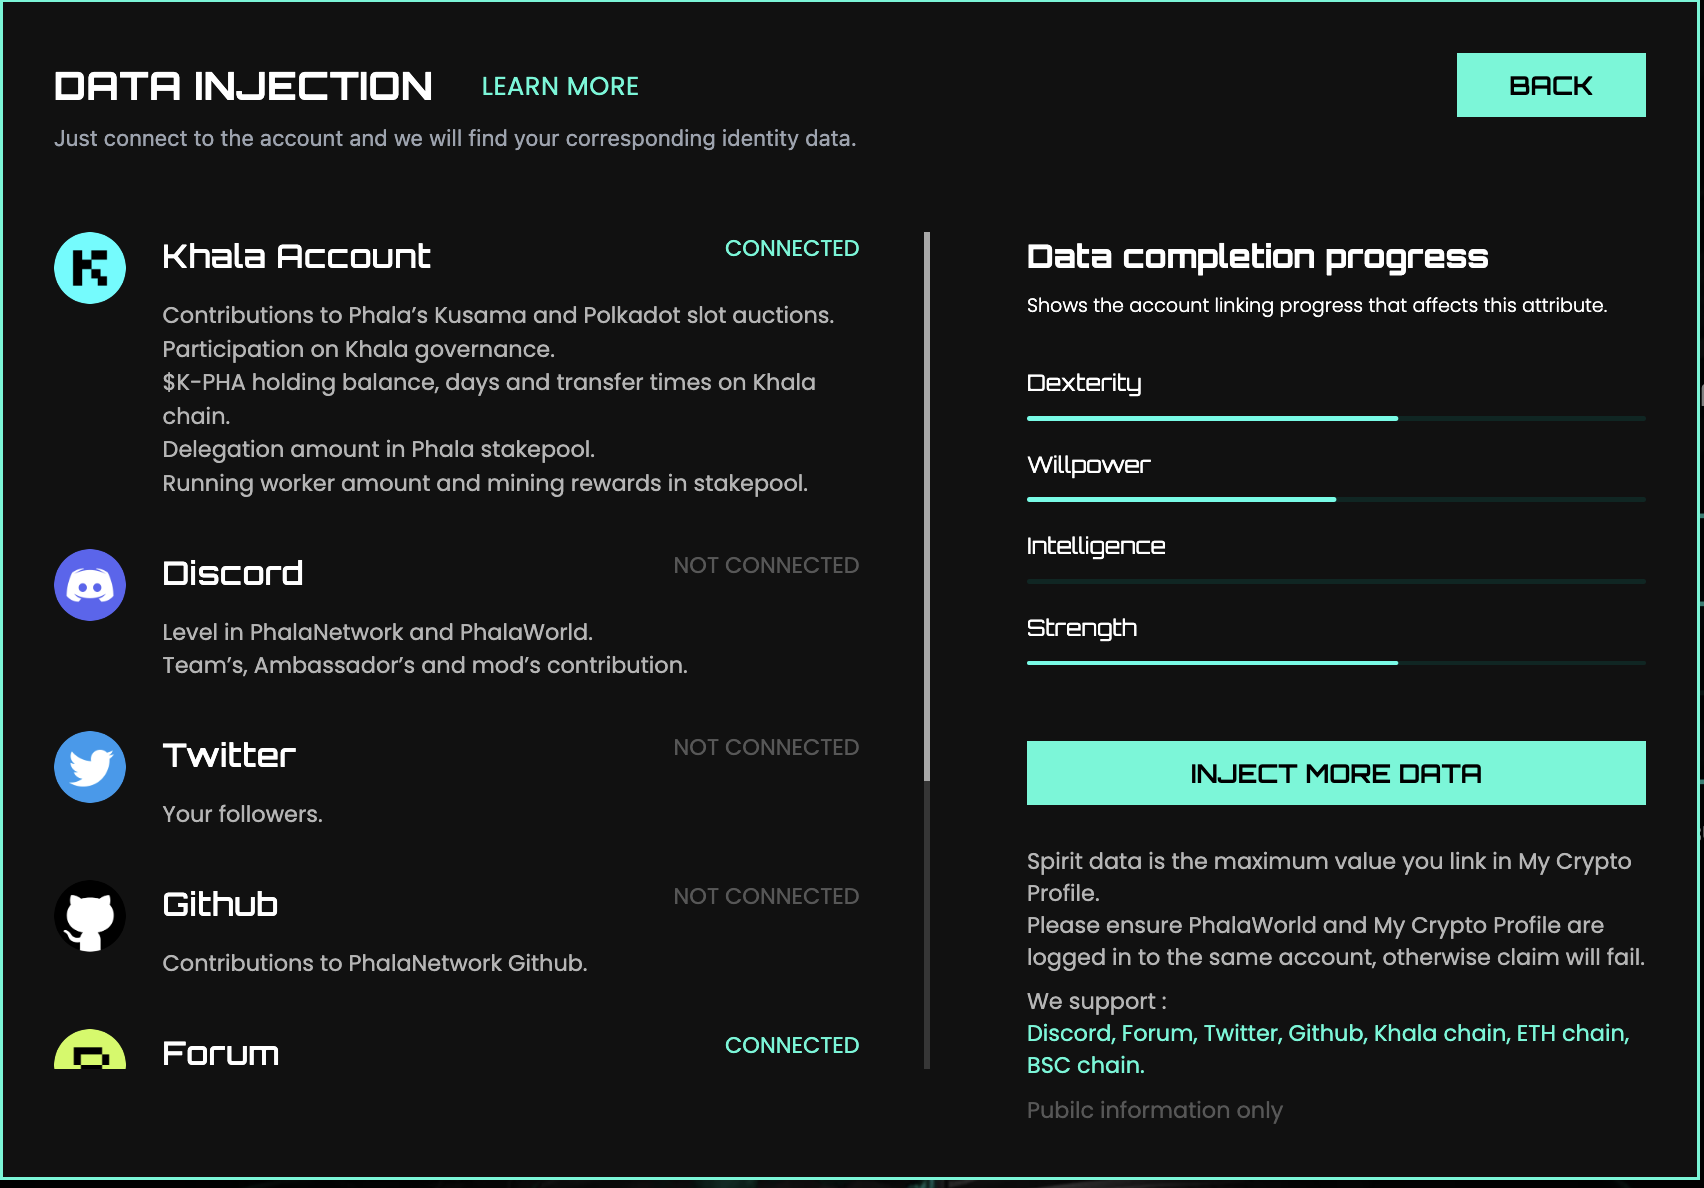The width and height of the screenshot is (1704, 1188).
Task: Click the 'Your followers.' description
Action: pos(243,814)
